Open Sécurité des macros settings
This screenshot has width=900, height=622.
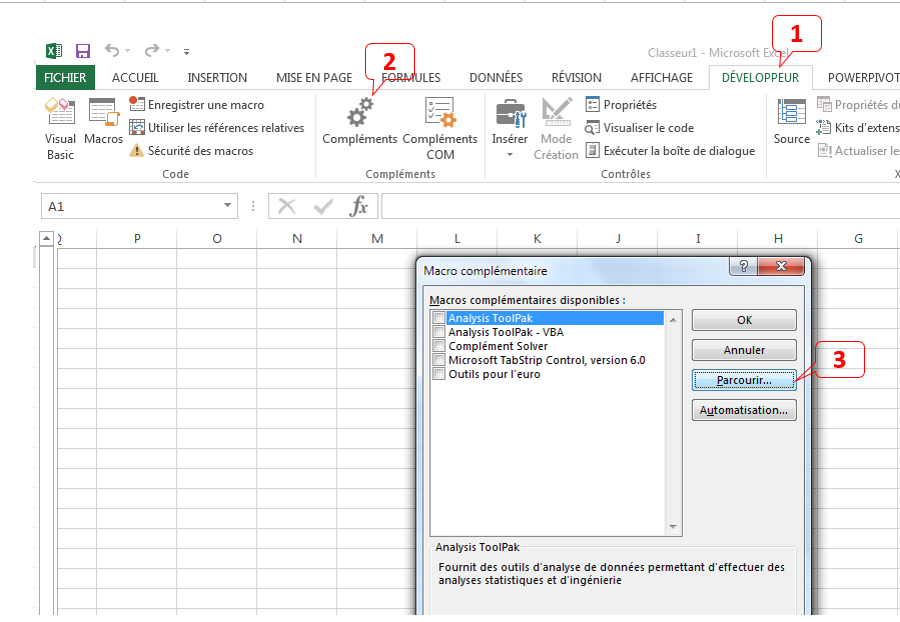[x=191, y=150]
